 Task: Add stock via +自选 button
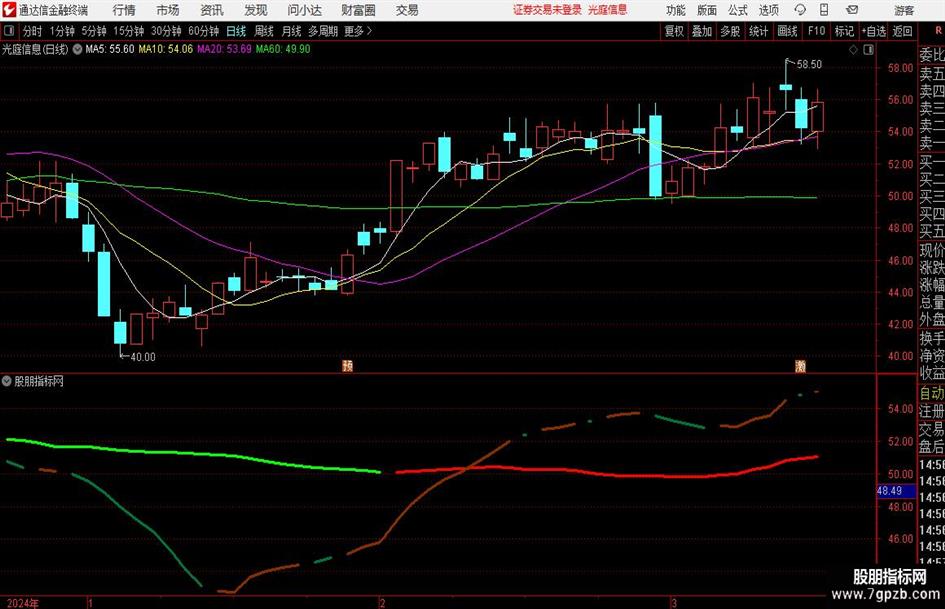pos(873,31)
